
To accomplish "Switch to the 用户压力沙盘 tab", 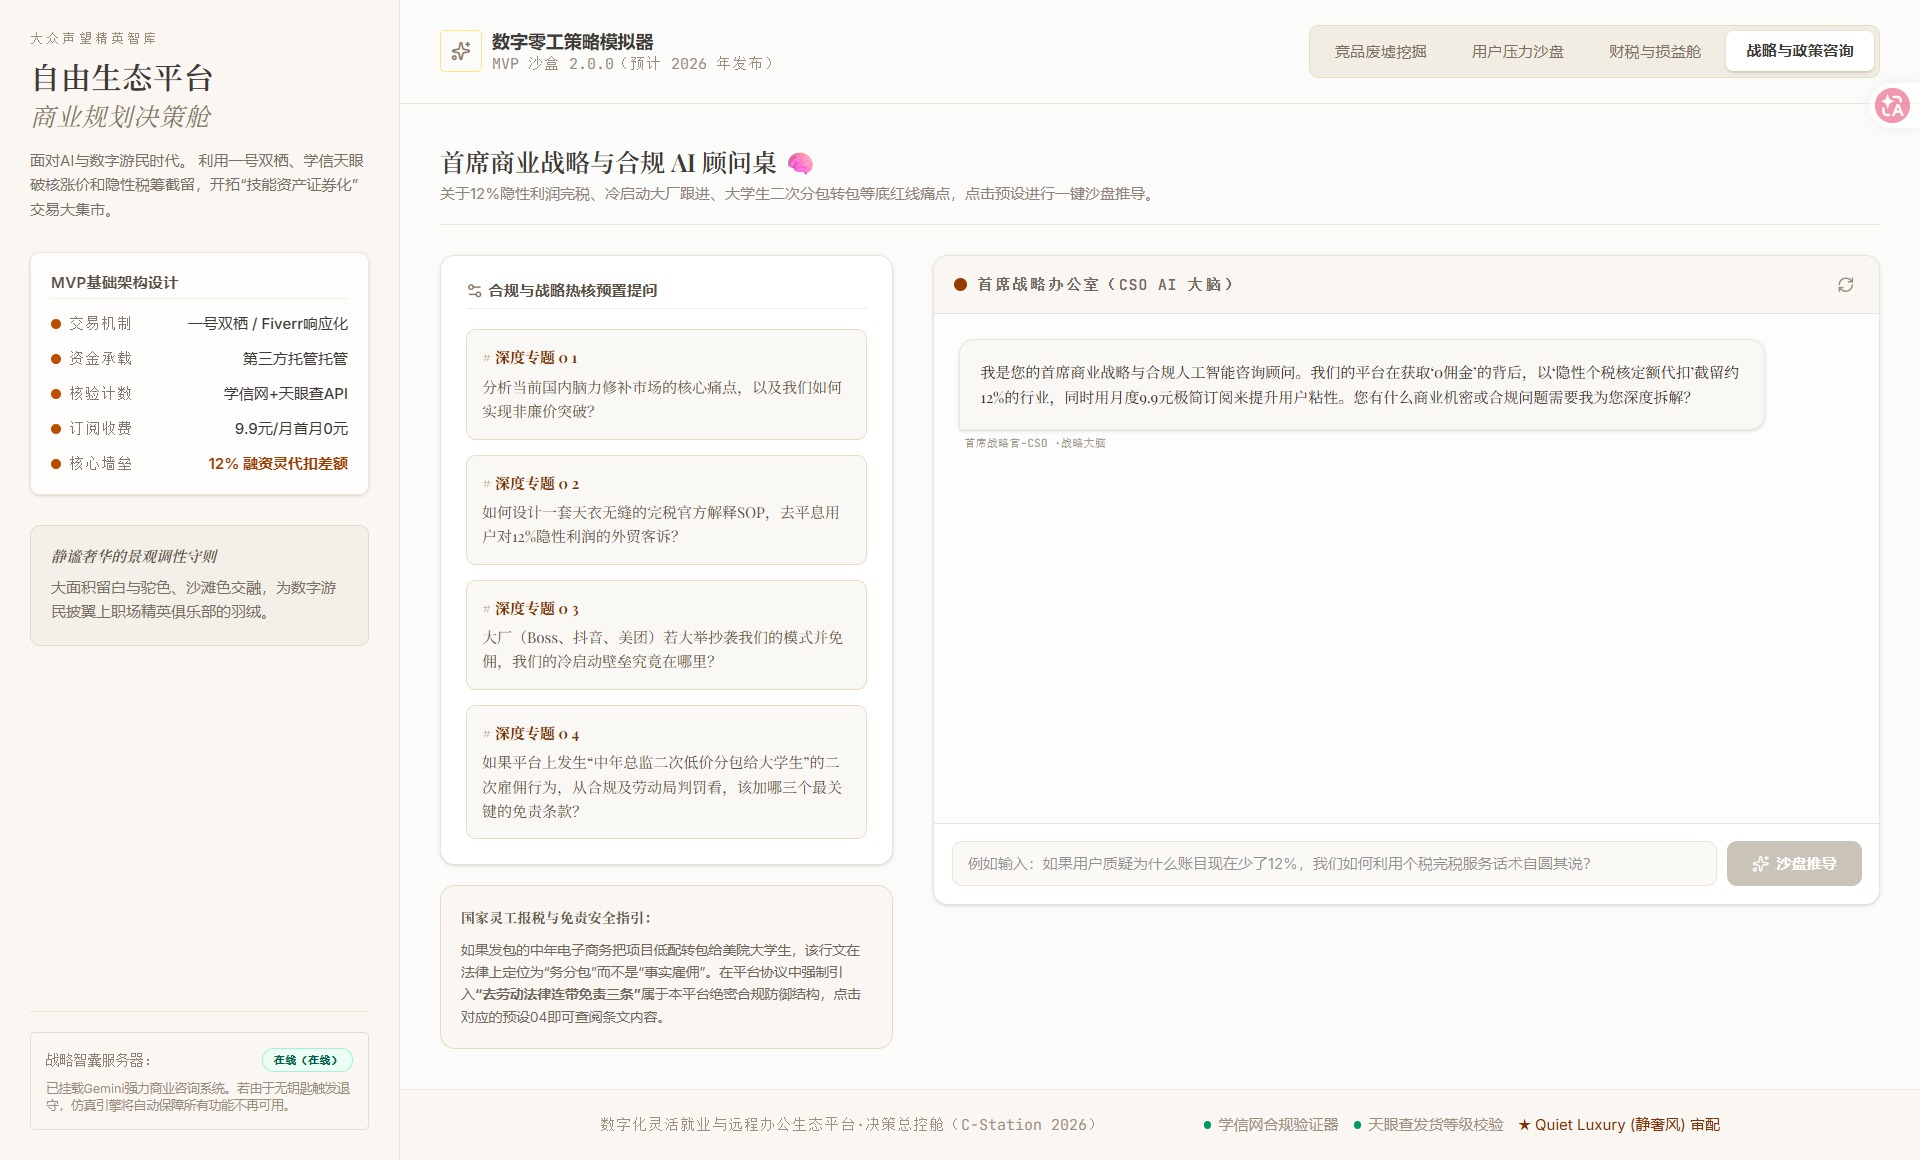I will (x=1517, y=51).
